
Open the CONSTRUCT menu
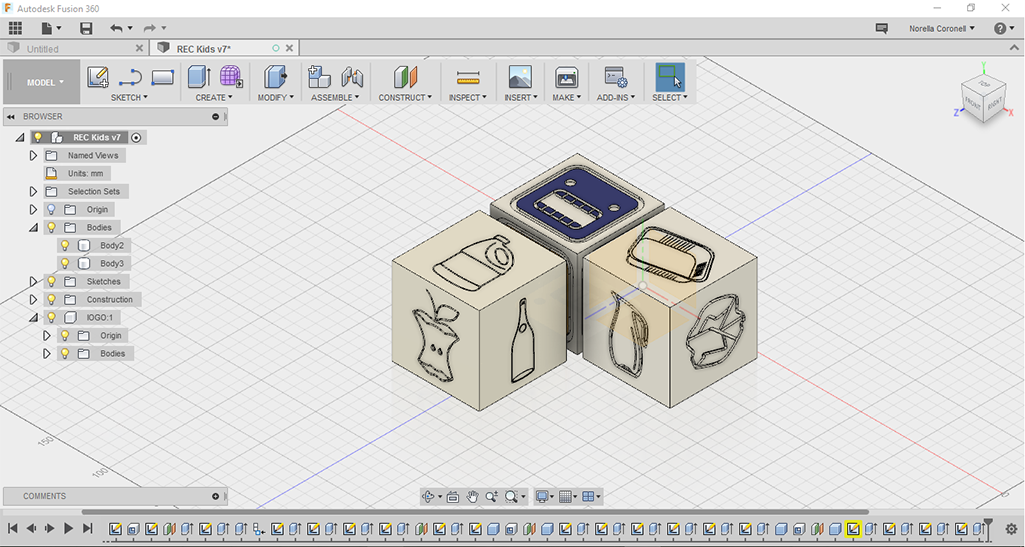point(405,97)
